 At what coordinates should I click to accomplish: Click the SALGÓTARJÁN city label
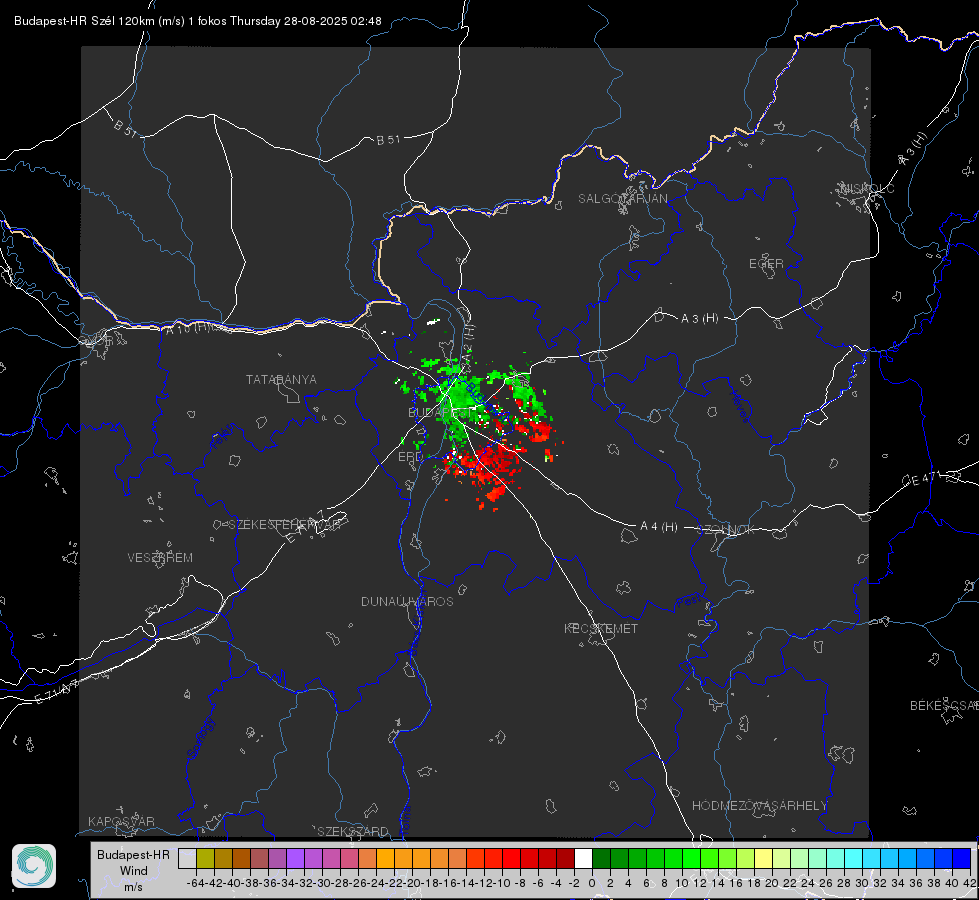coord(622,199)
